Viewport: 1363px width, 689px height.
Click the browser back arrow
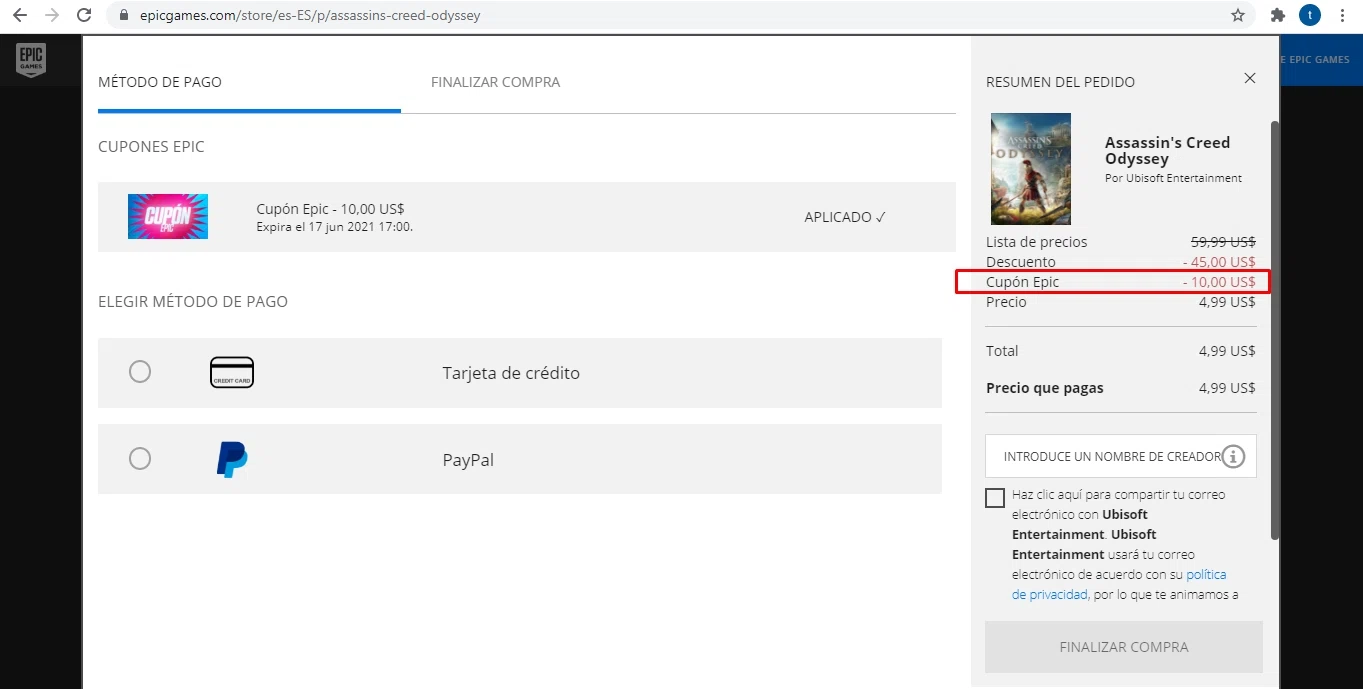[20, 16]
